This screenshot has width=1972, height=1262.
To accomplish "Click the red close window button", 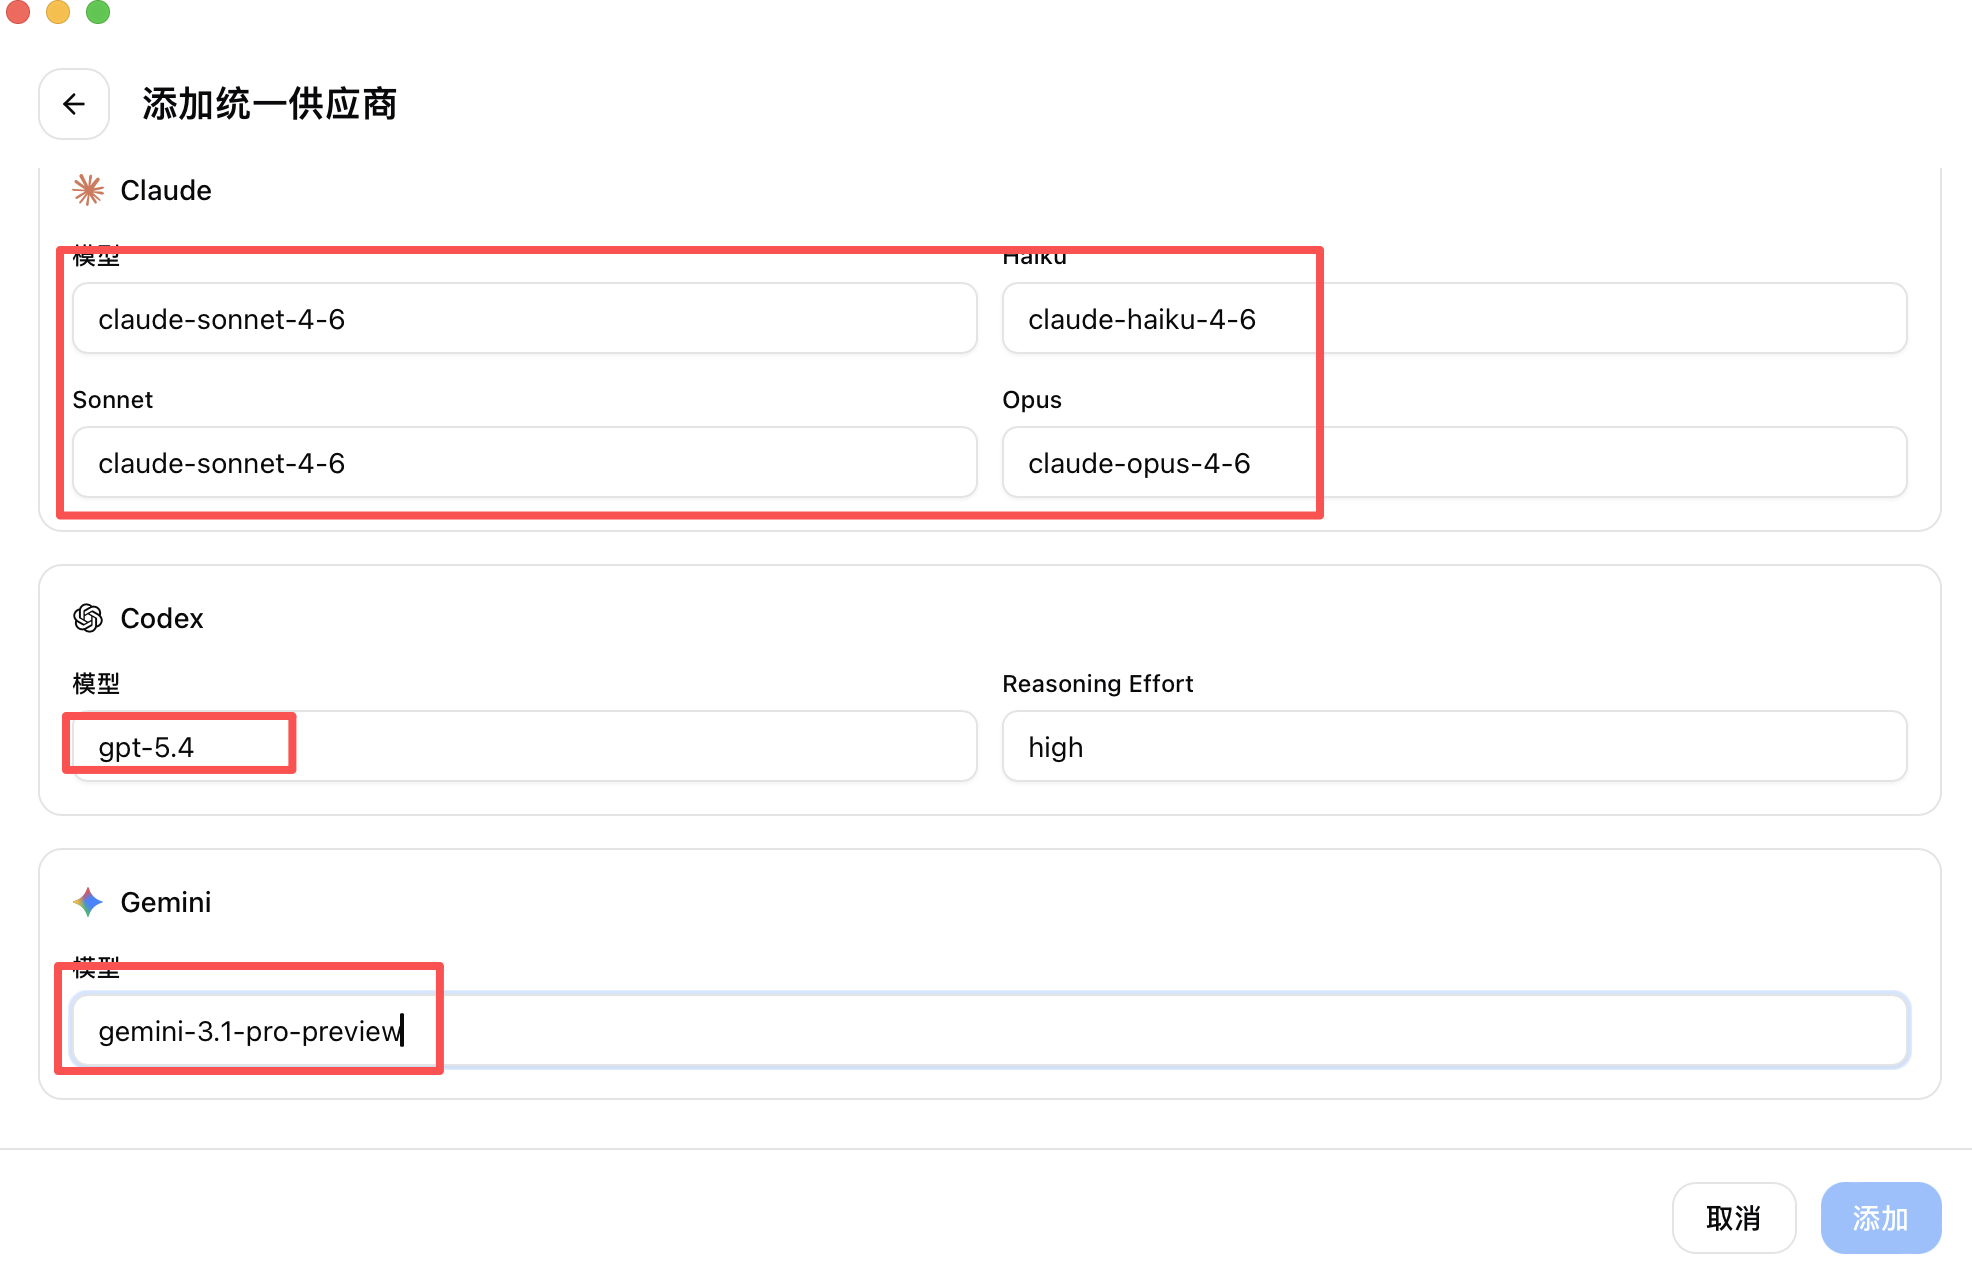I will (x=18, y=11).
